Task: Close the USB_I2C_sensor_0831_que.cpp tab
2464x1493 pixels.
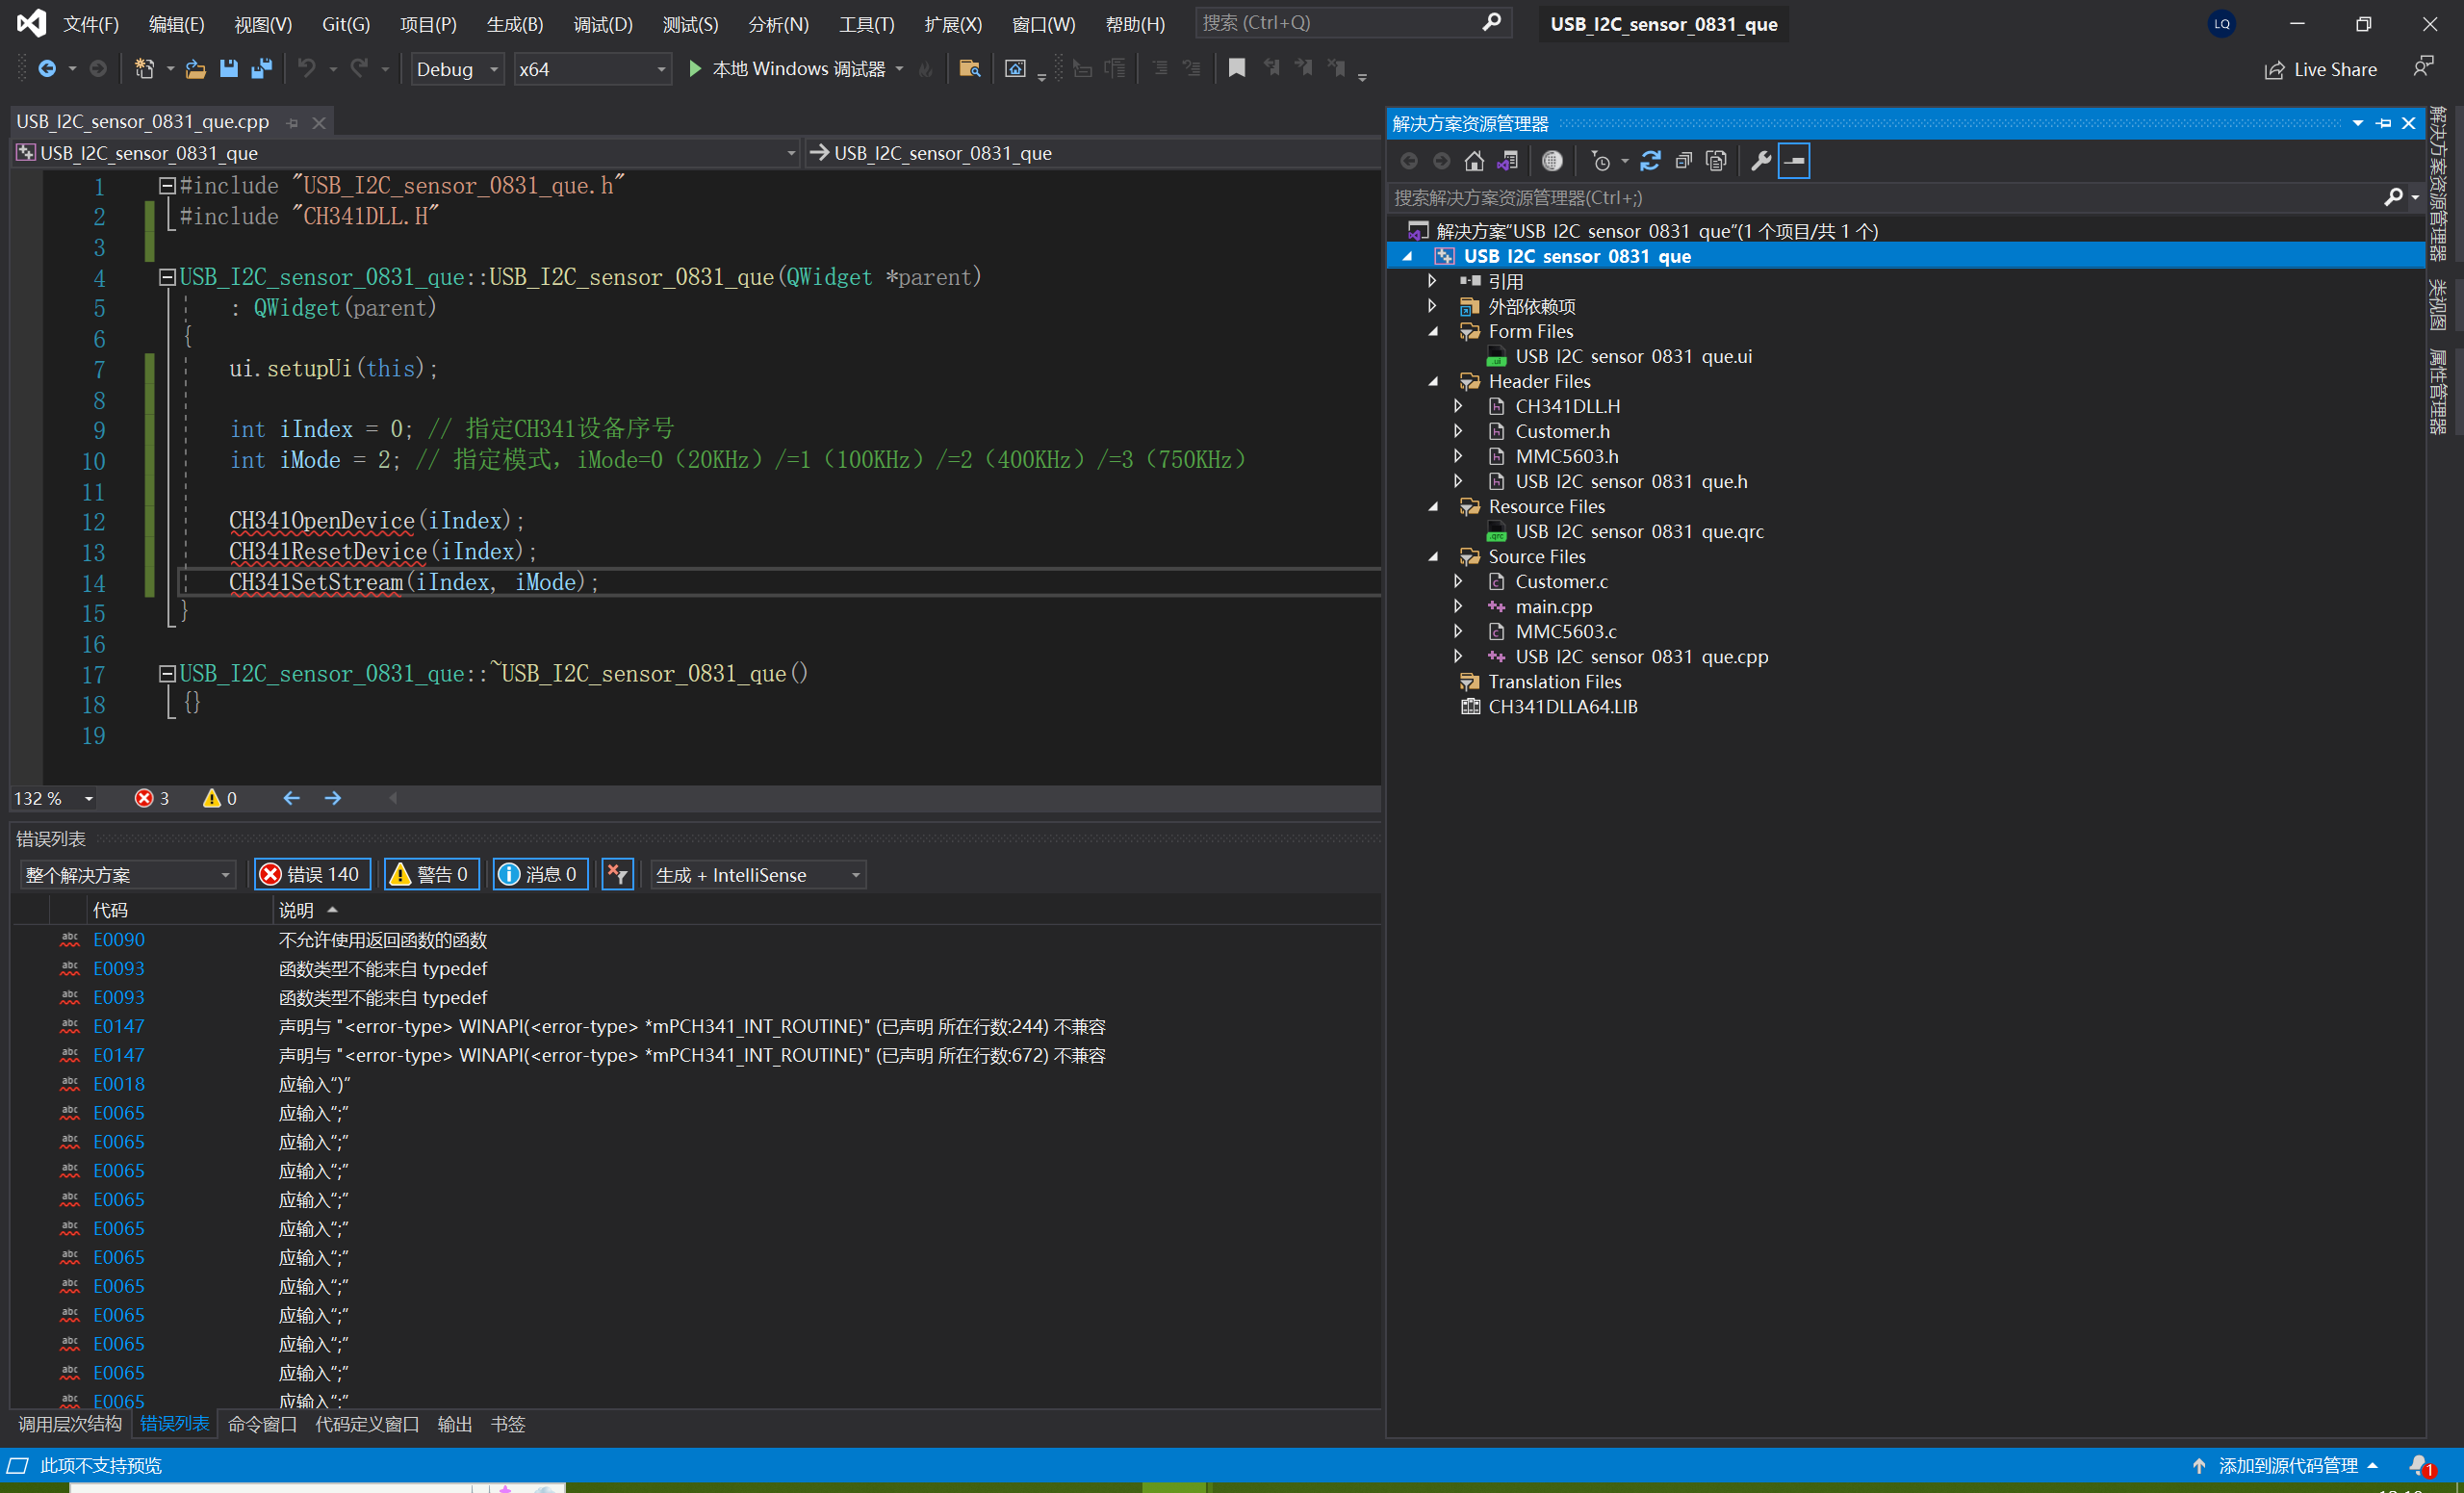Action: coord(319,123)
